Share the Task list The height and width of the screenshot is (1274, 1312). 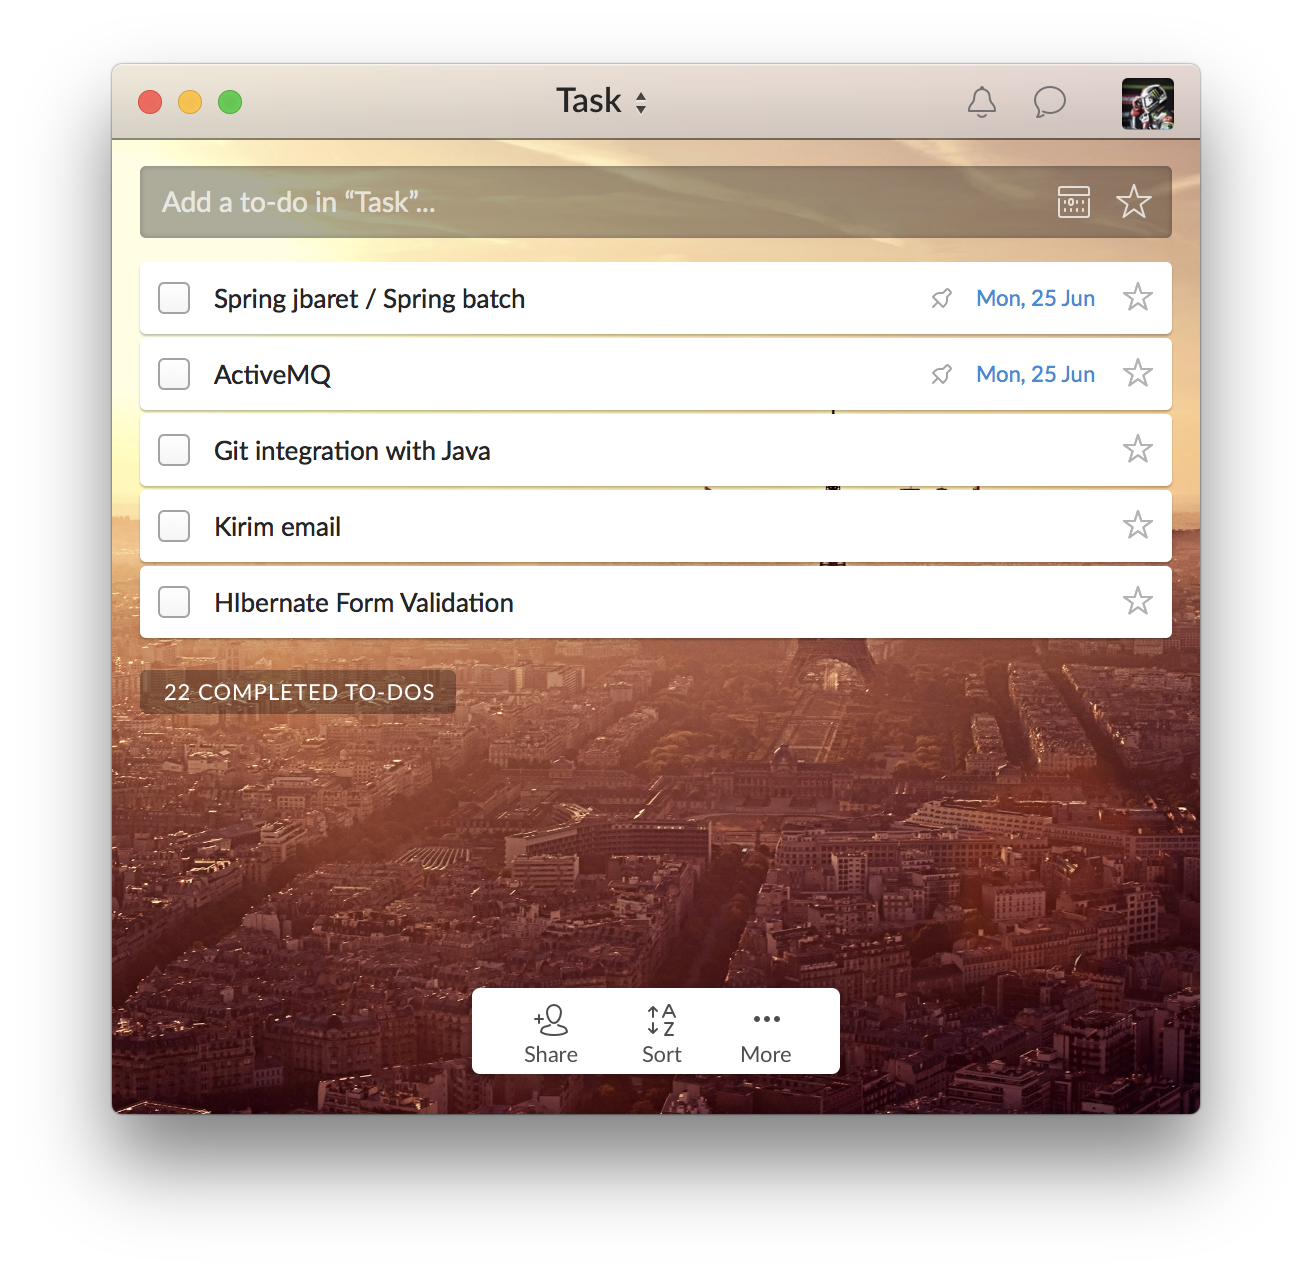(x=551, y=1034)
